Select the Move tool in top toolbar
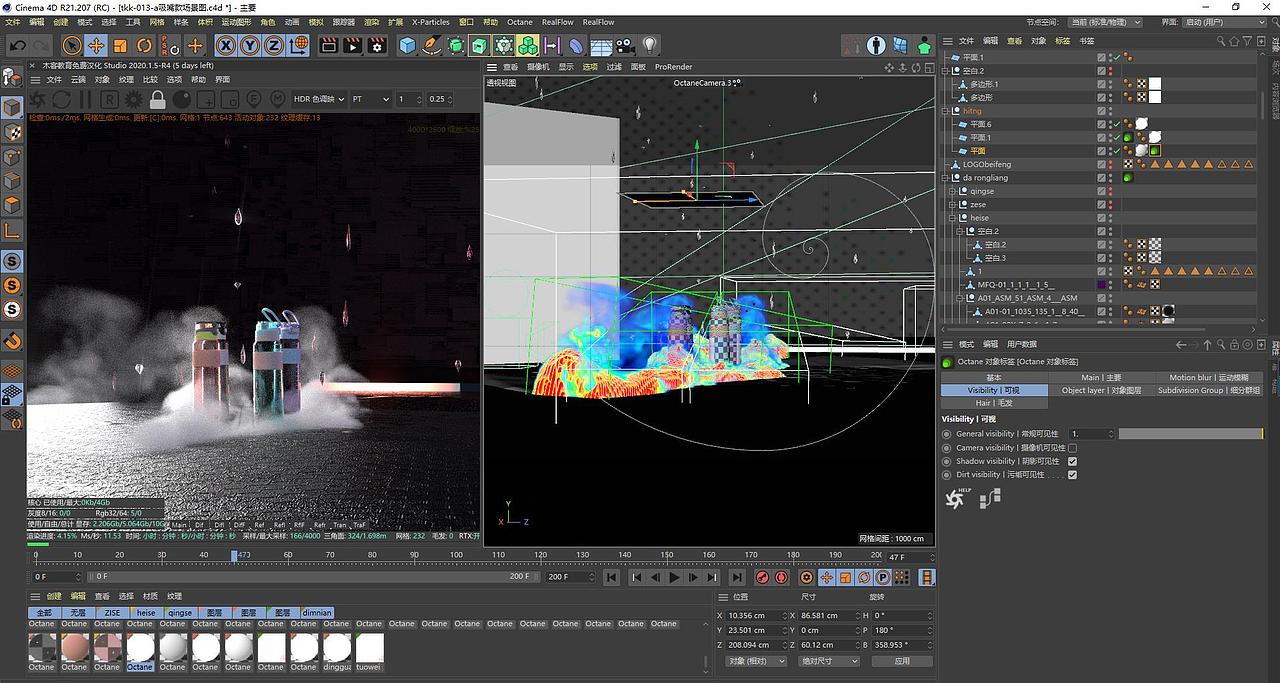The height and width of the screenshot is (683, 1280). 96,45
